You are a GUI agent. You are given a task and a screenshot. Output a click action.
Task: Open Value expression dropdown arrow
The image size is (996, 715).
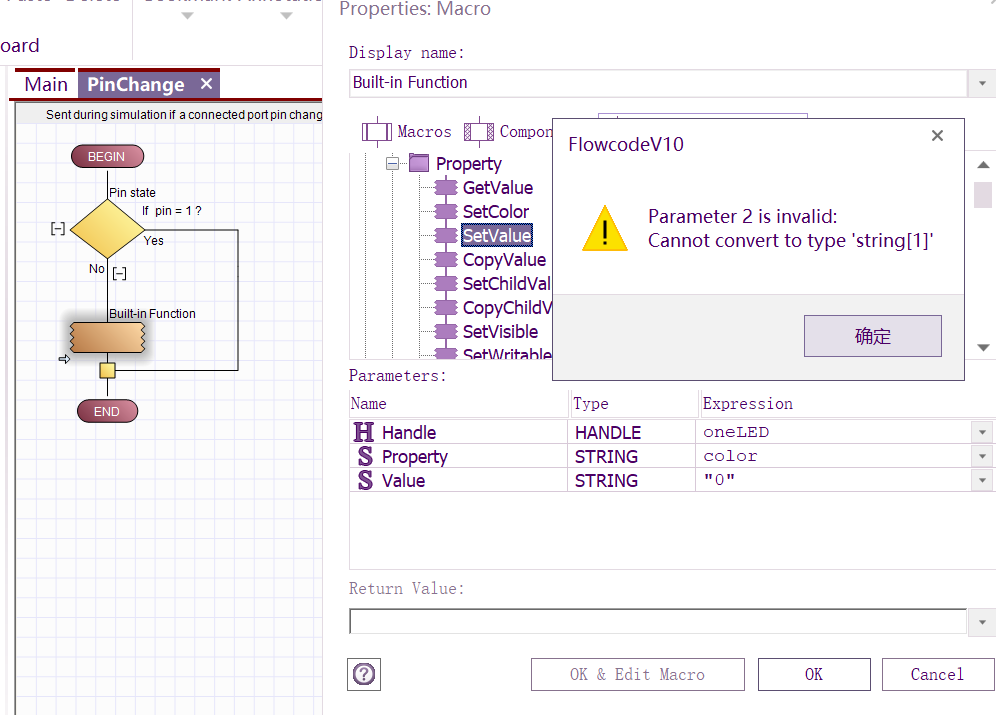(x=982, y=481)
